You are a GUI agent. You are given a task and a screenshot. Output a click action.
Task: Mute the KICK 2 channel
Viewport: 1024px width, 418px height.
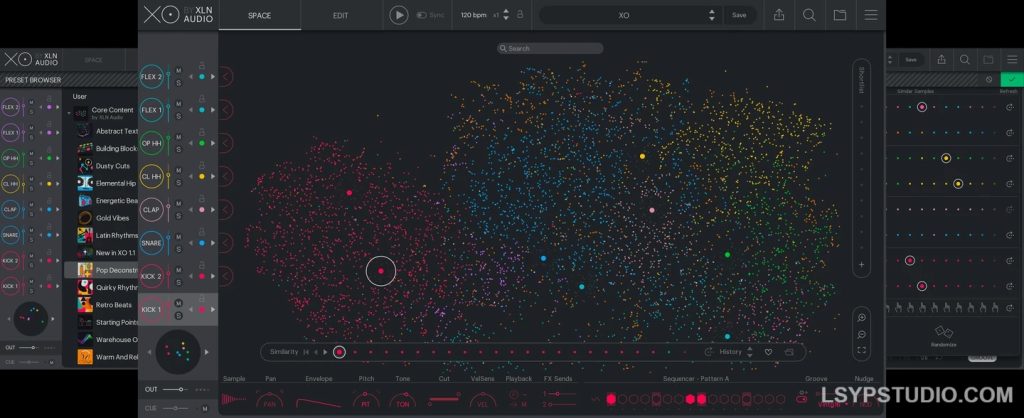tap(178, 270)
